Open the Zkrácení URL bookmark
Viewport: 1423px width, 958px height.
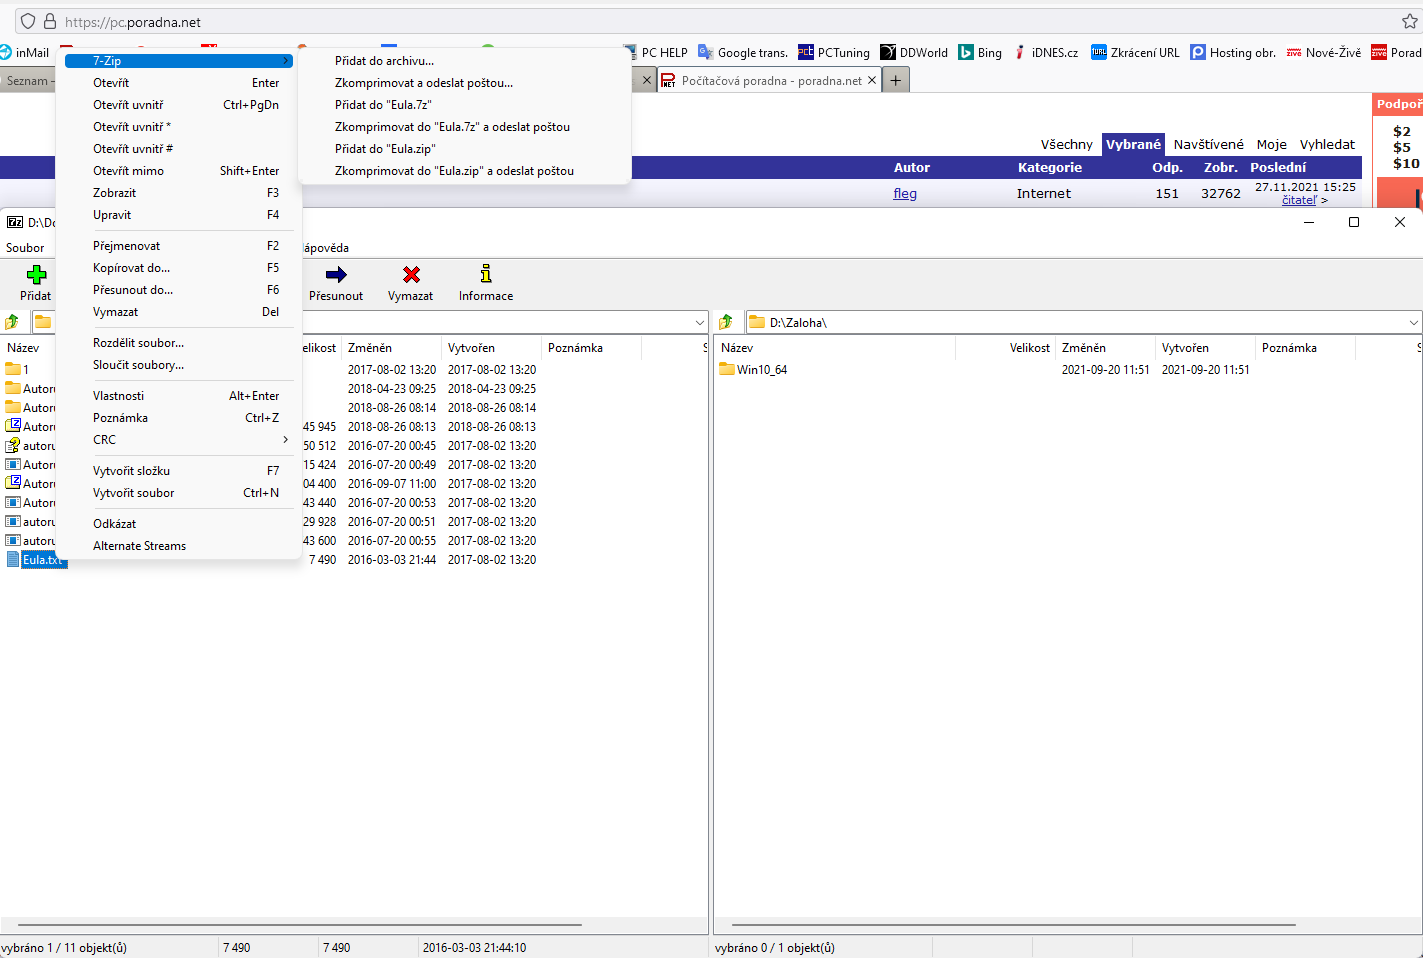pos(1135,52)
